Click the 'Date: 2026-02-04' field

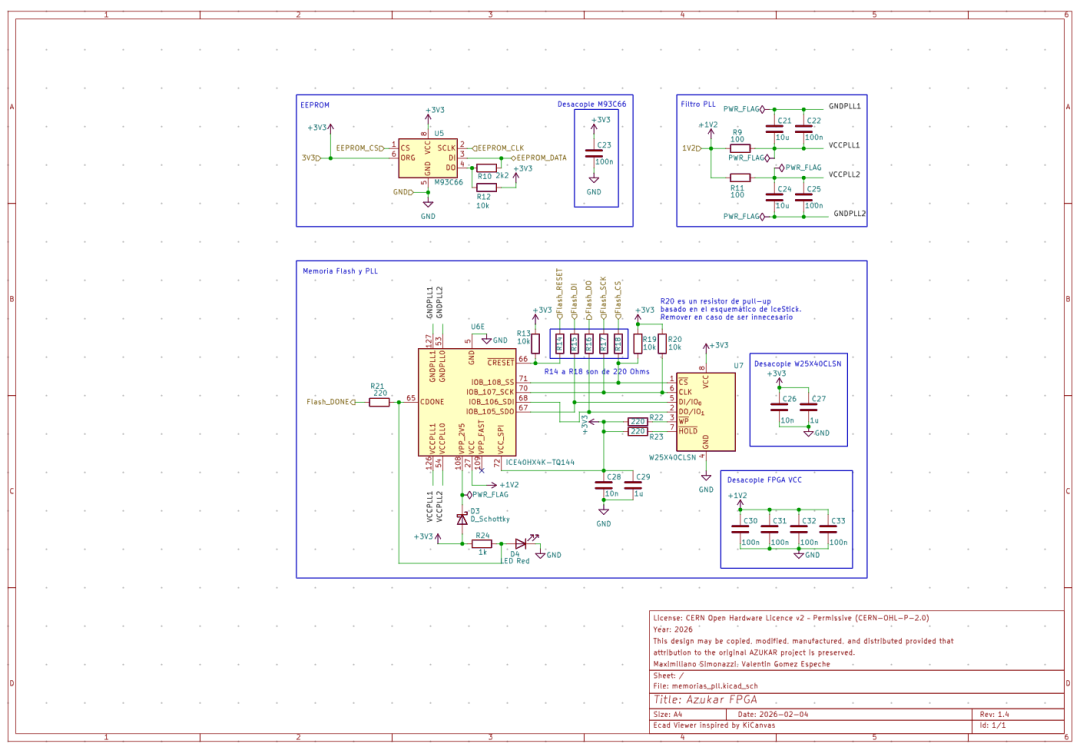pos(773,715)
